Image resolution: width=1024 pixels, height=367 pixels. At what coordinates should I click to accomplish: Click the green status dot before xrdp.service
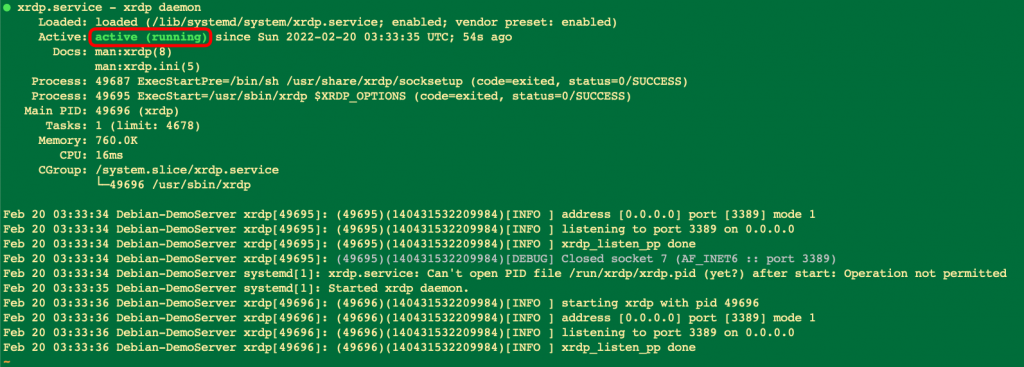tap(7, 8)
